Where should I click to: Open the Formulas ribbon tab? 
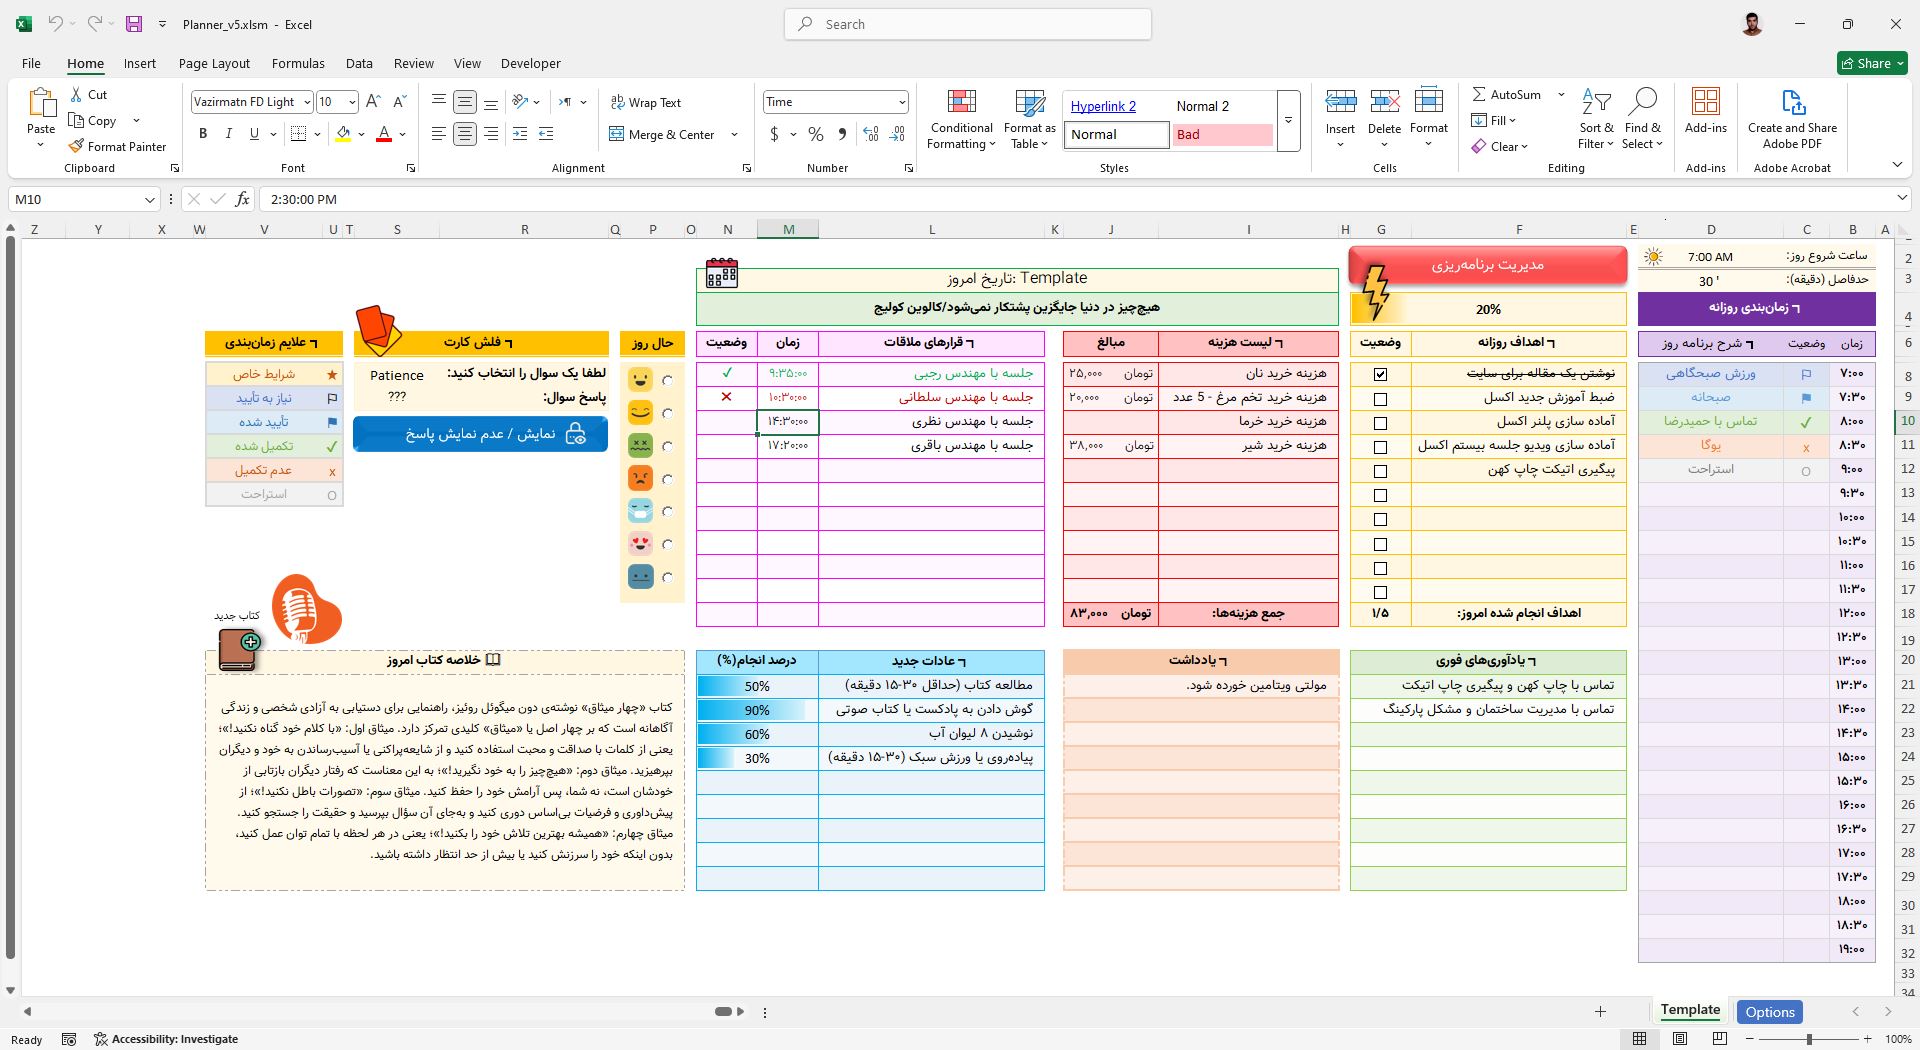(297, 63)
